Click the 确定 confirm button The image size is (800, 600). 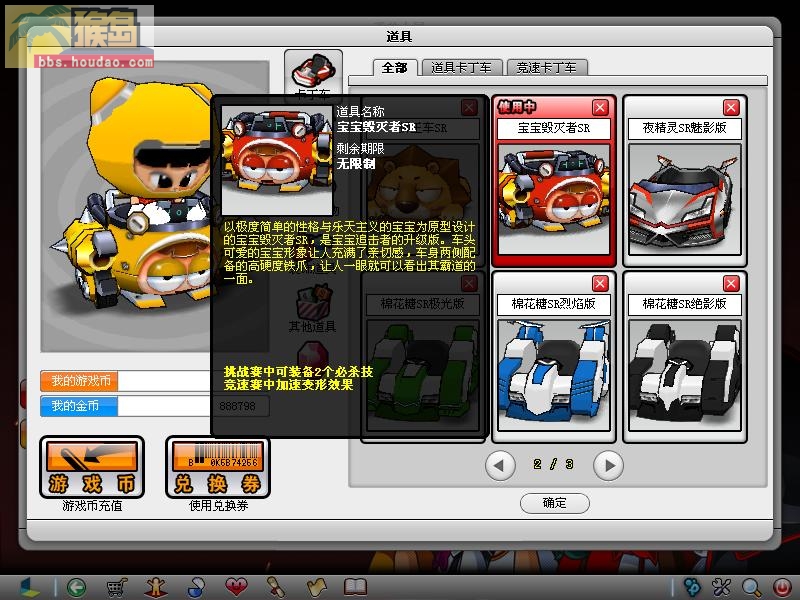click(x=555, y=503)
